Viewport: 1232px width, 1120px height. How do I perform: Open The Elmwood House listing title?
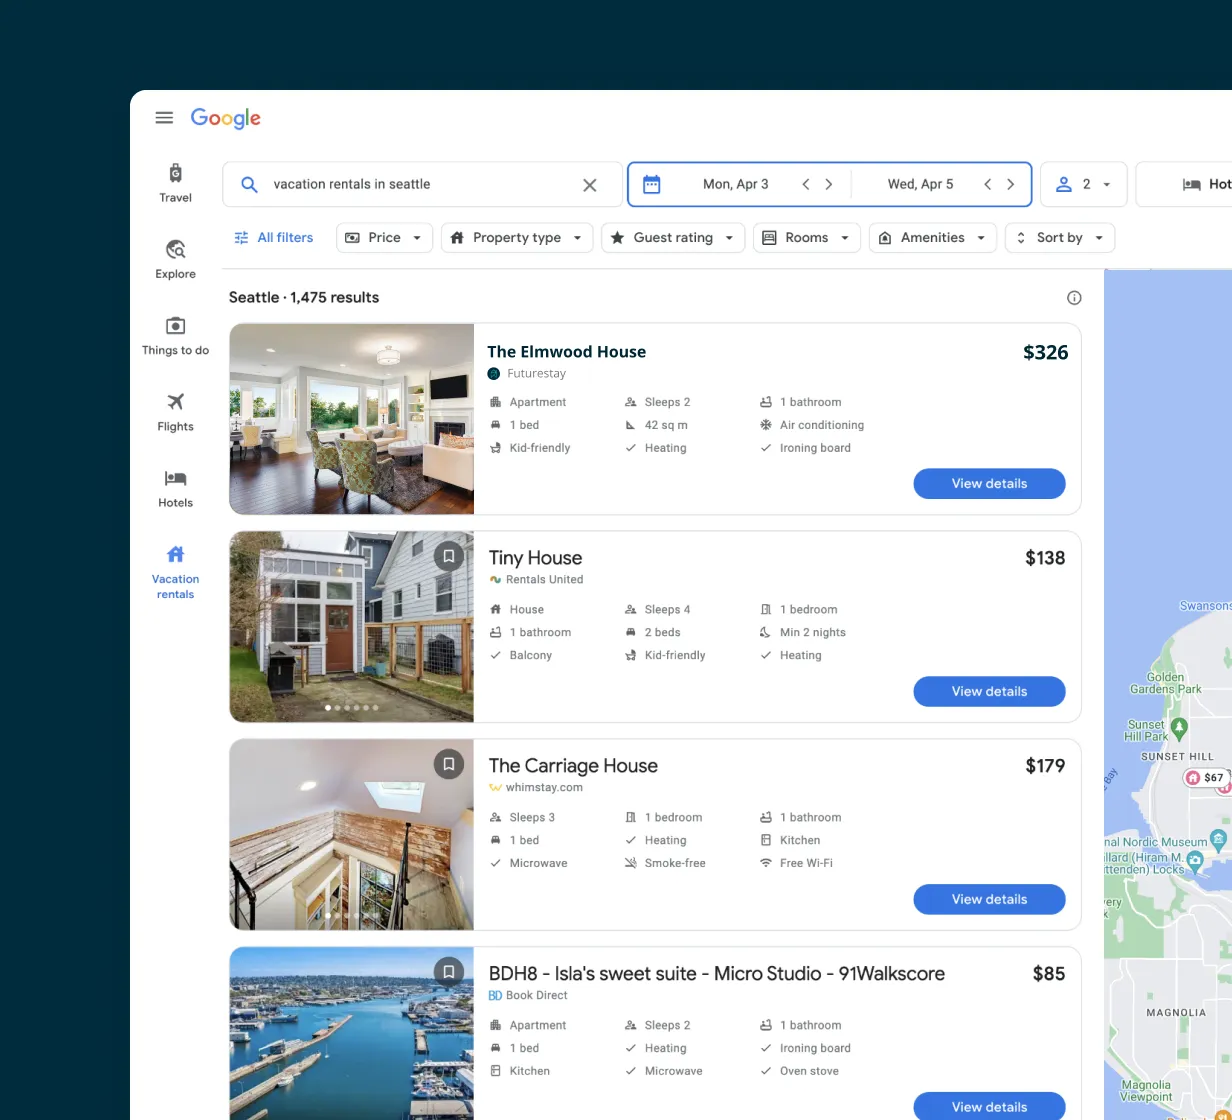pos(567,352)
